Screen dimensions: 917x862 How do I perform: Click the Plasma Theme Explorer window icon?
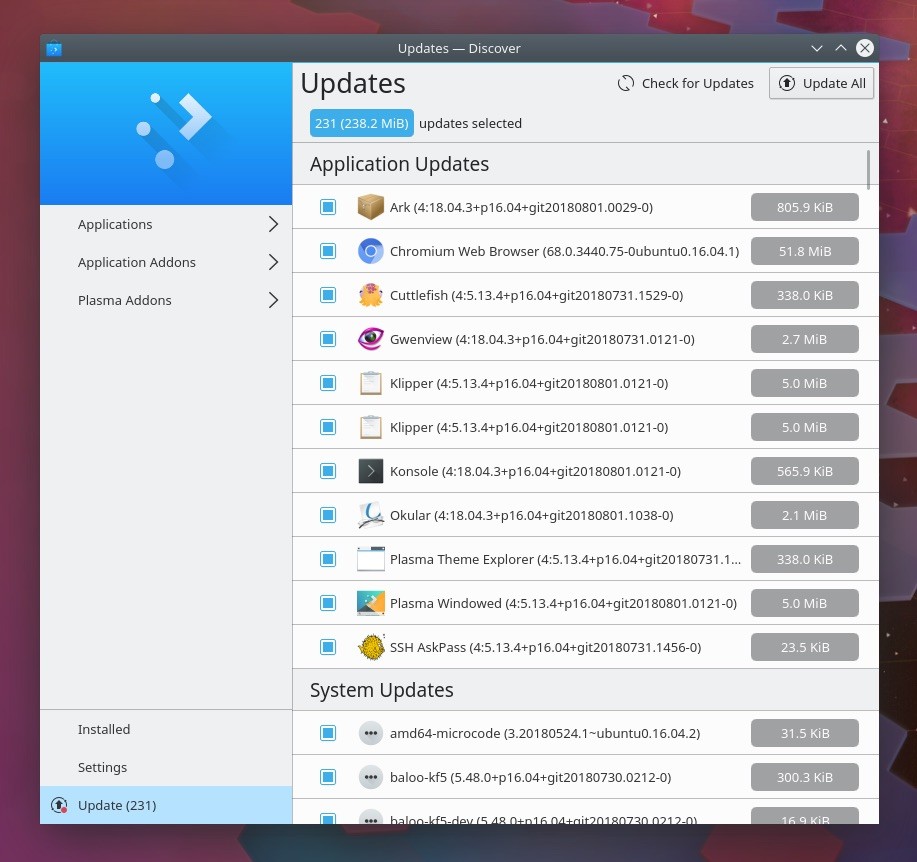point(370,558)
